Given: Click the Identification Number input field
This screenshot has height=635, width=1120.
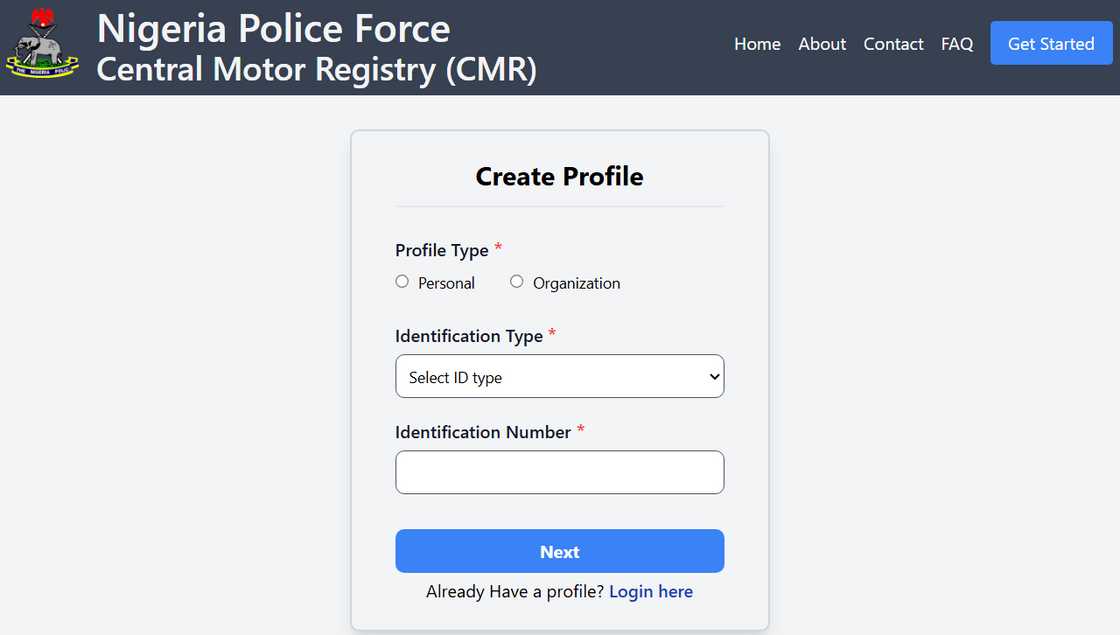Looking at the screenshot, I should [559, 471].
